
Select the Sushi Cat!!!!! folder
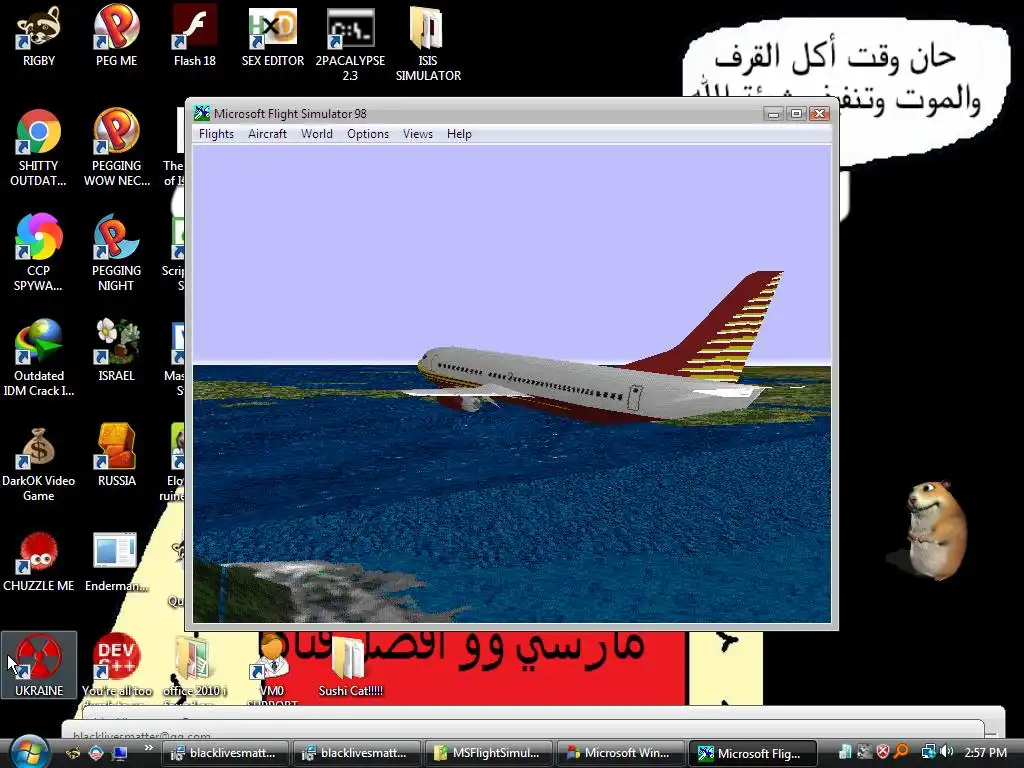click(x=351, y=665)
